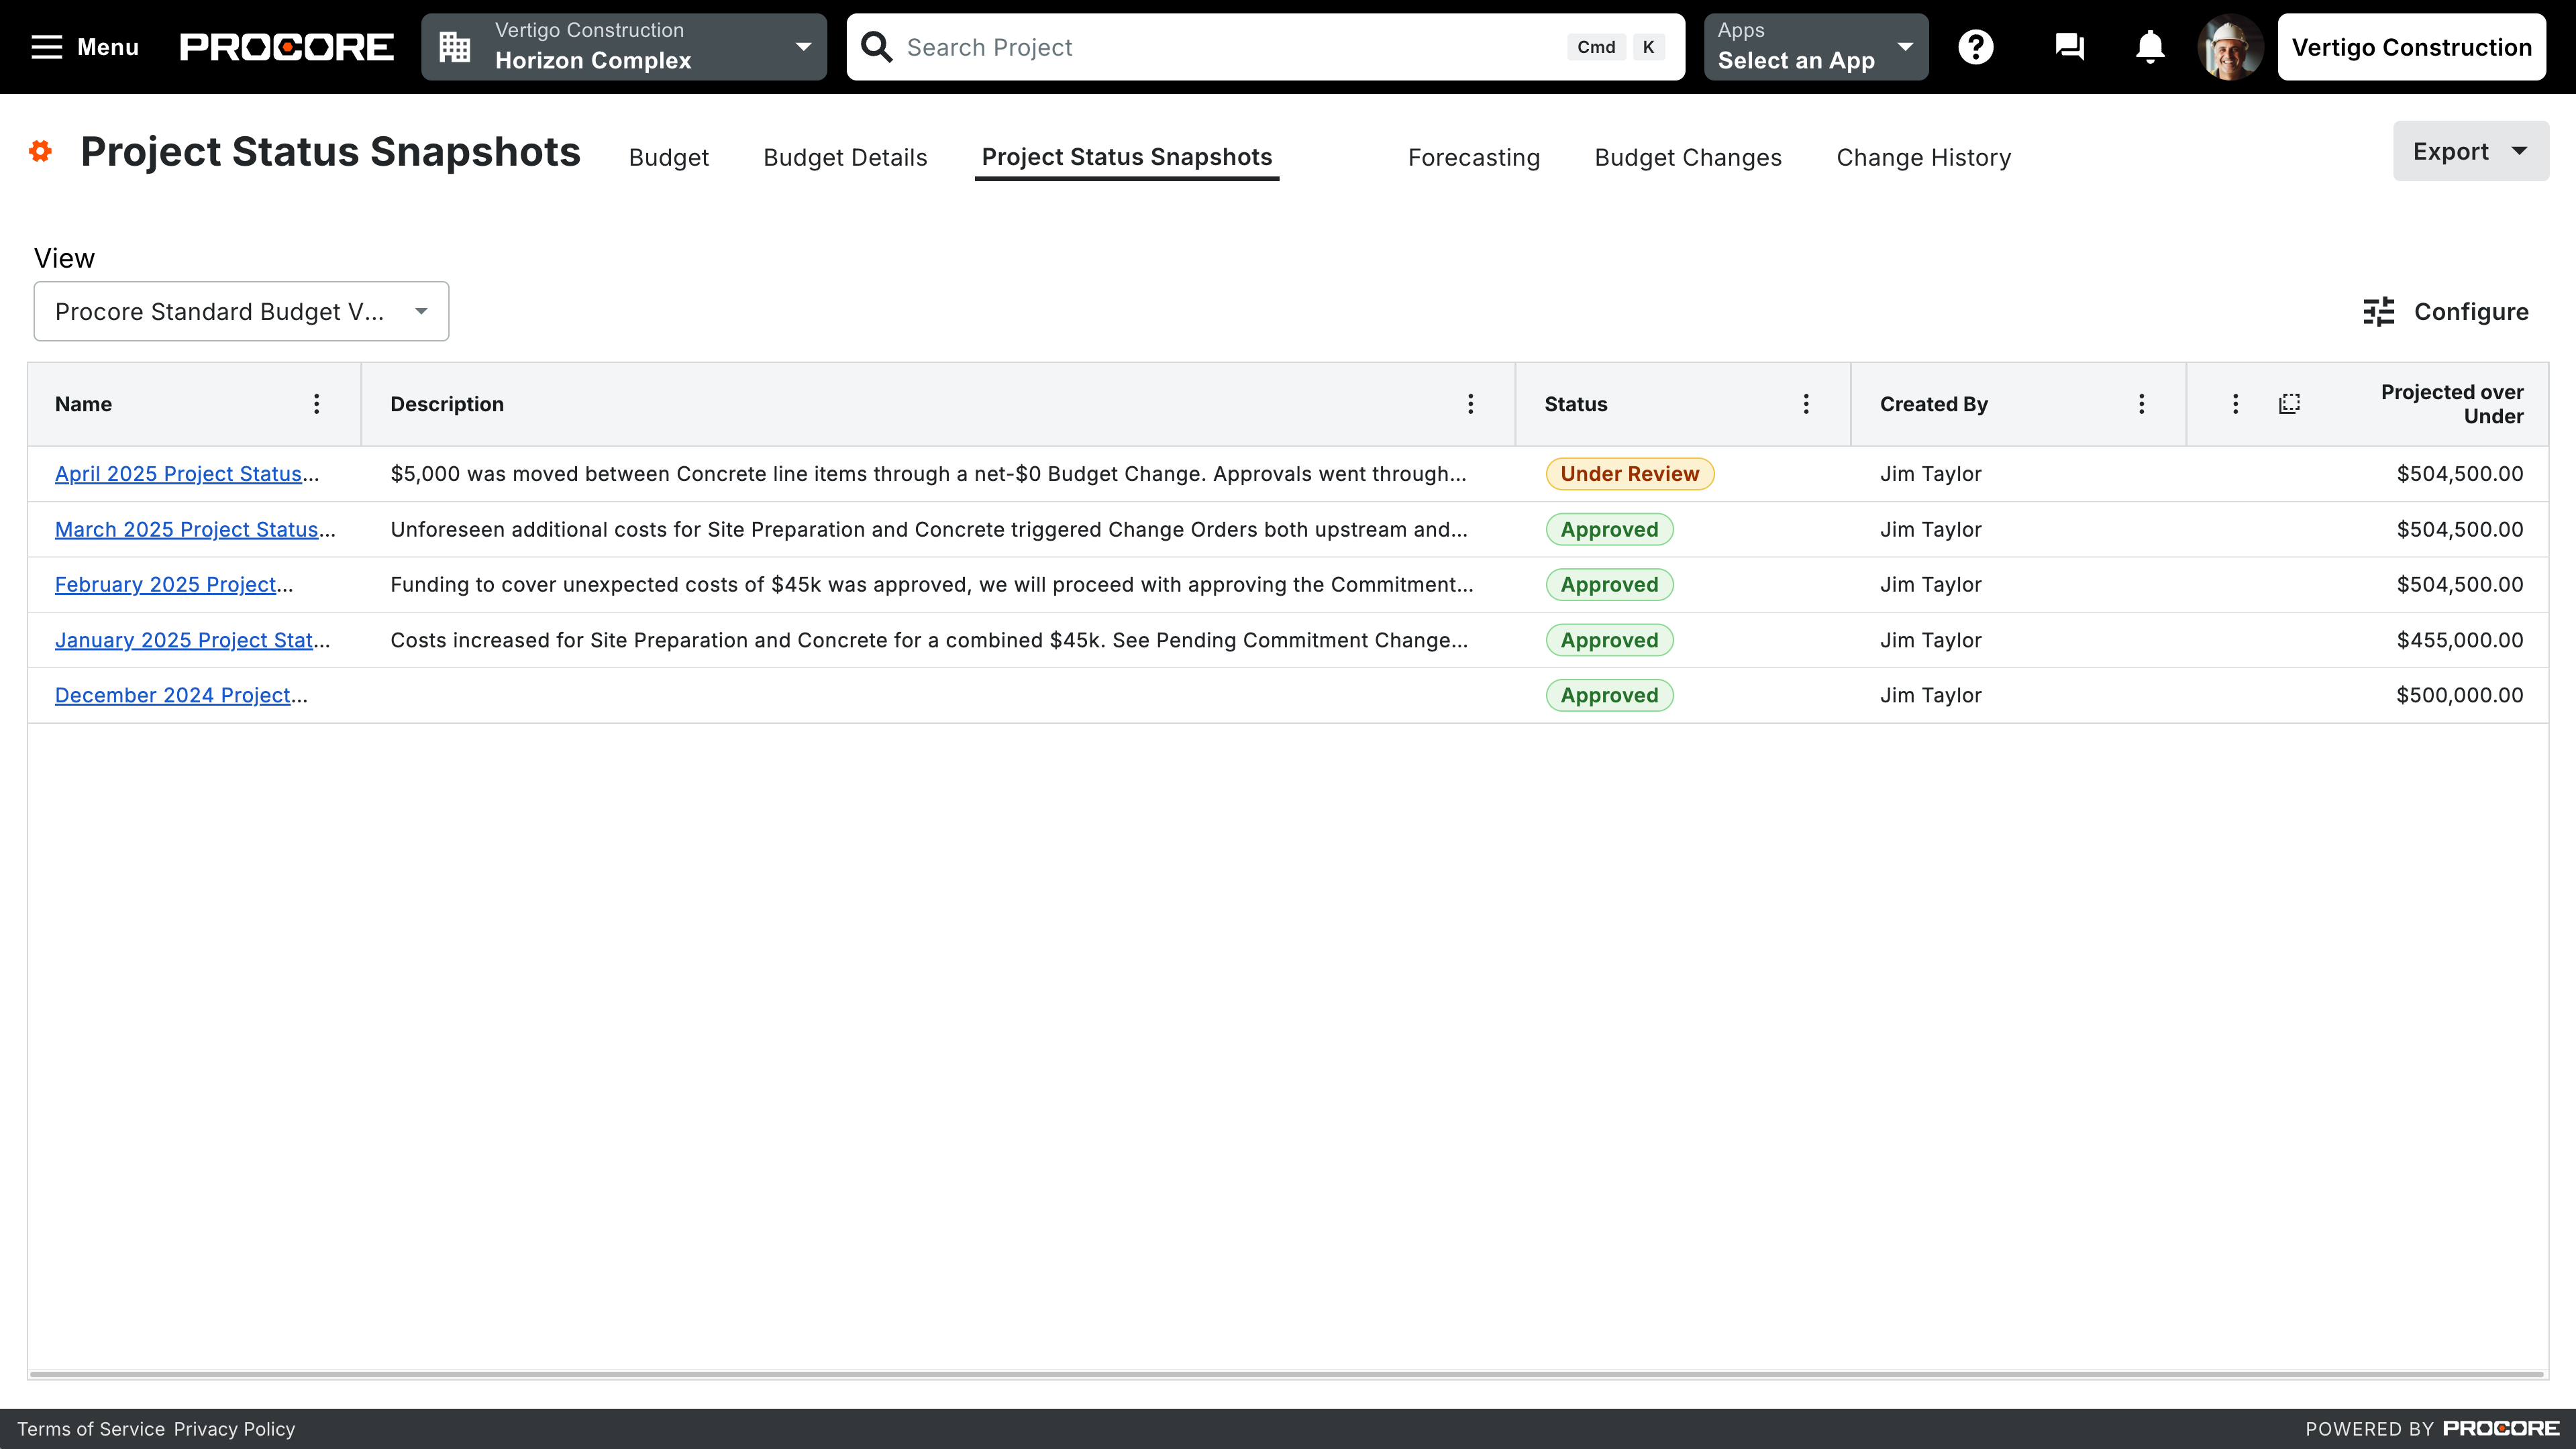Open the Help question mark icon
2576x1449 pixels.
coord(1975,46)
